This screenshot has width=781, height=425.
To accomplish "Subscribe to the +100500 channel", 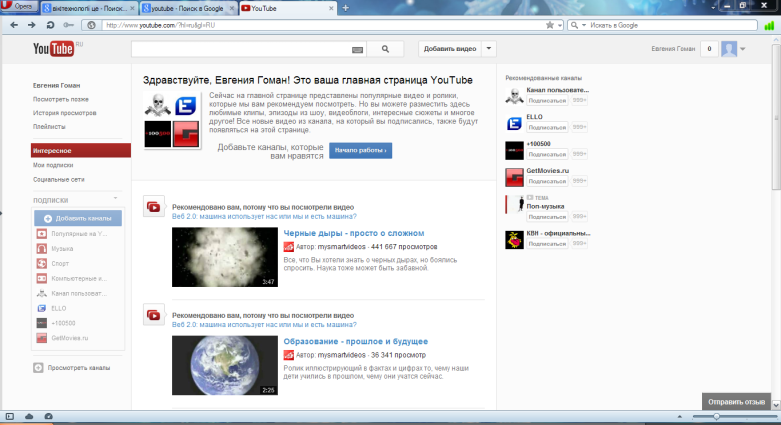I will click(x=547, y=154).
